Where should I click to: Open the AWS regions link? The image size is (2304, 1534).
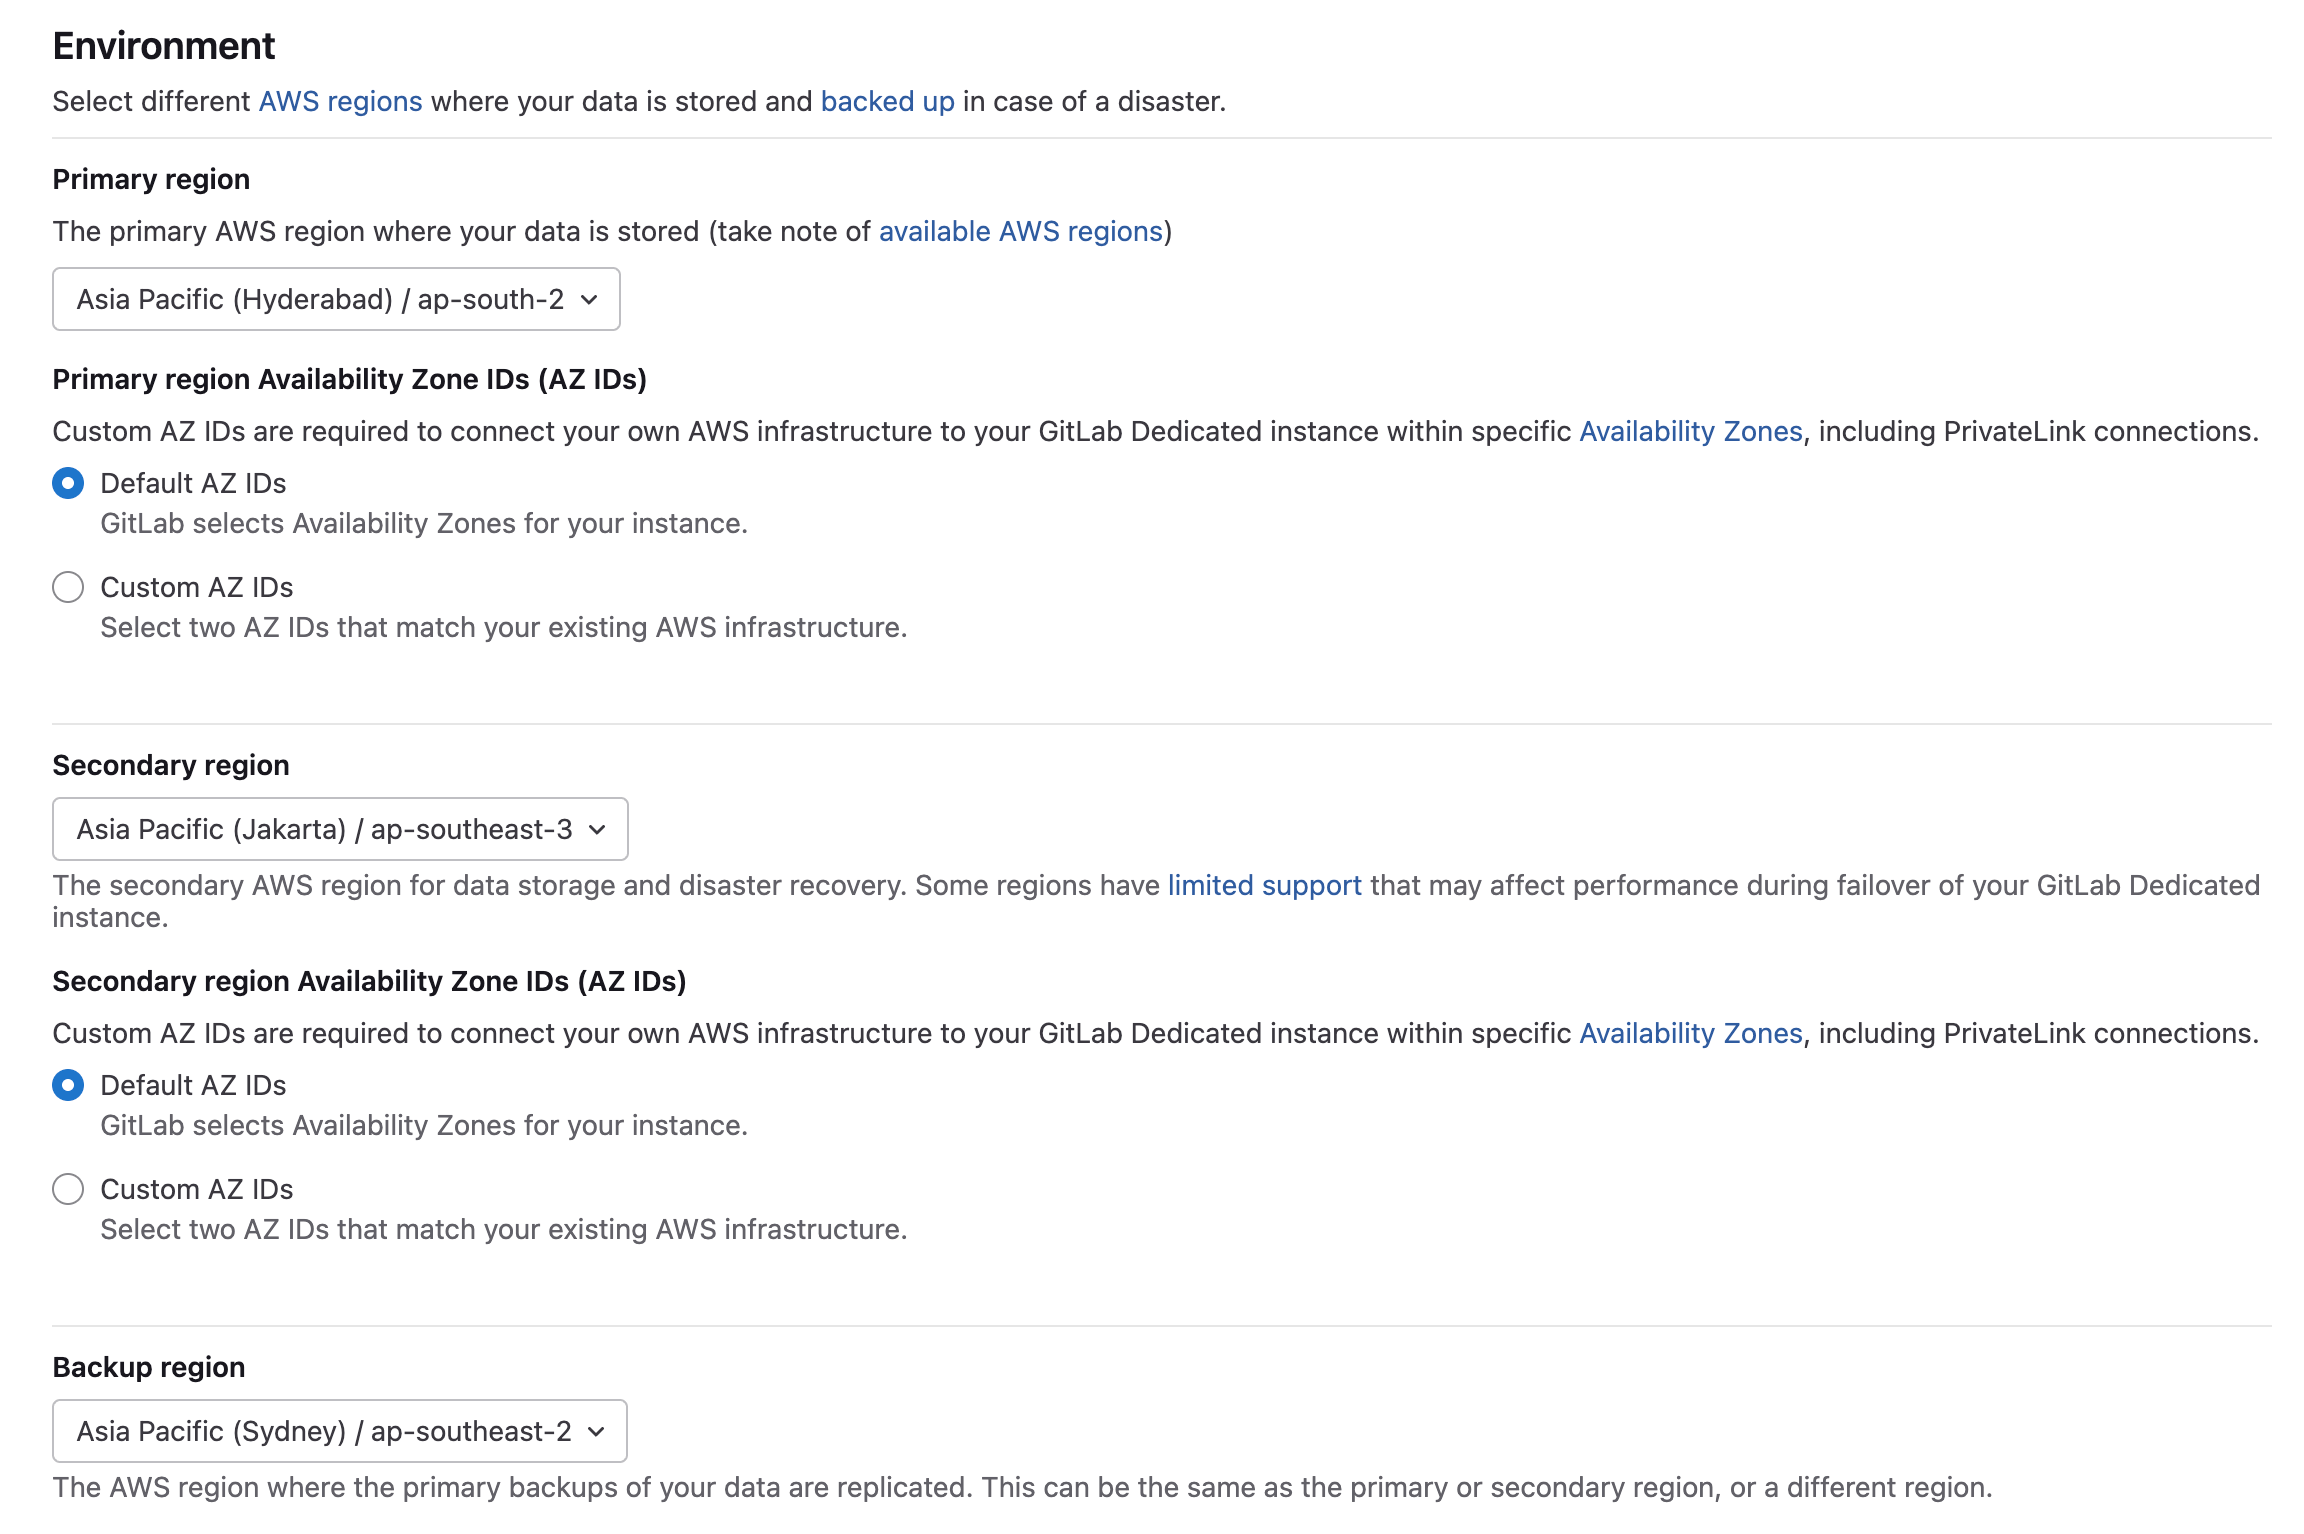(x=339, y=100)
